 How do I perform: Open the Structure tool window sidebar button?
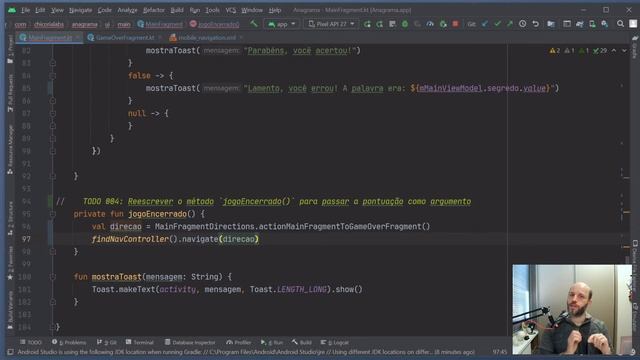10,219
